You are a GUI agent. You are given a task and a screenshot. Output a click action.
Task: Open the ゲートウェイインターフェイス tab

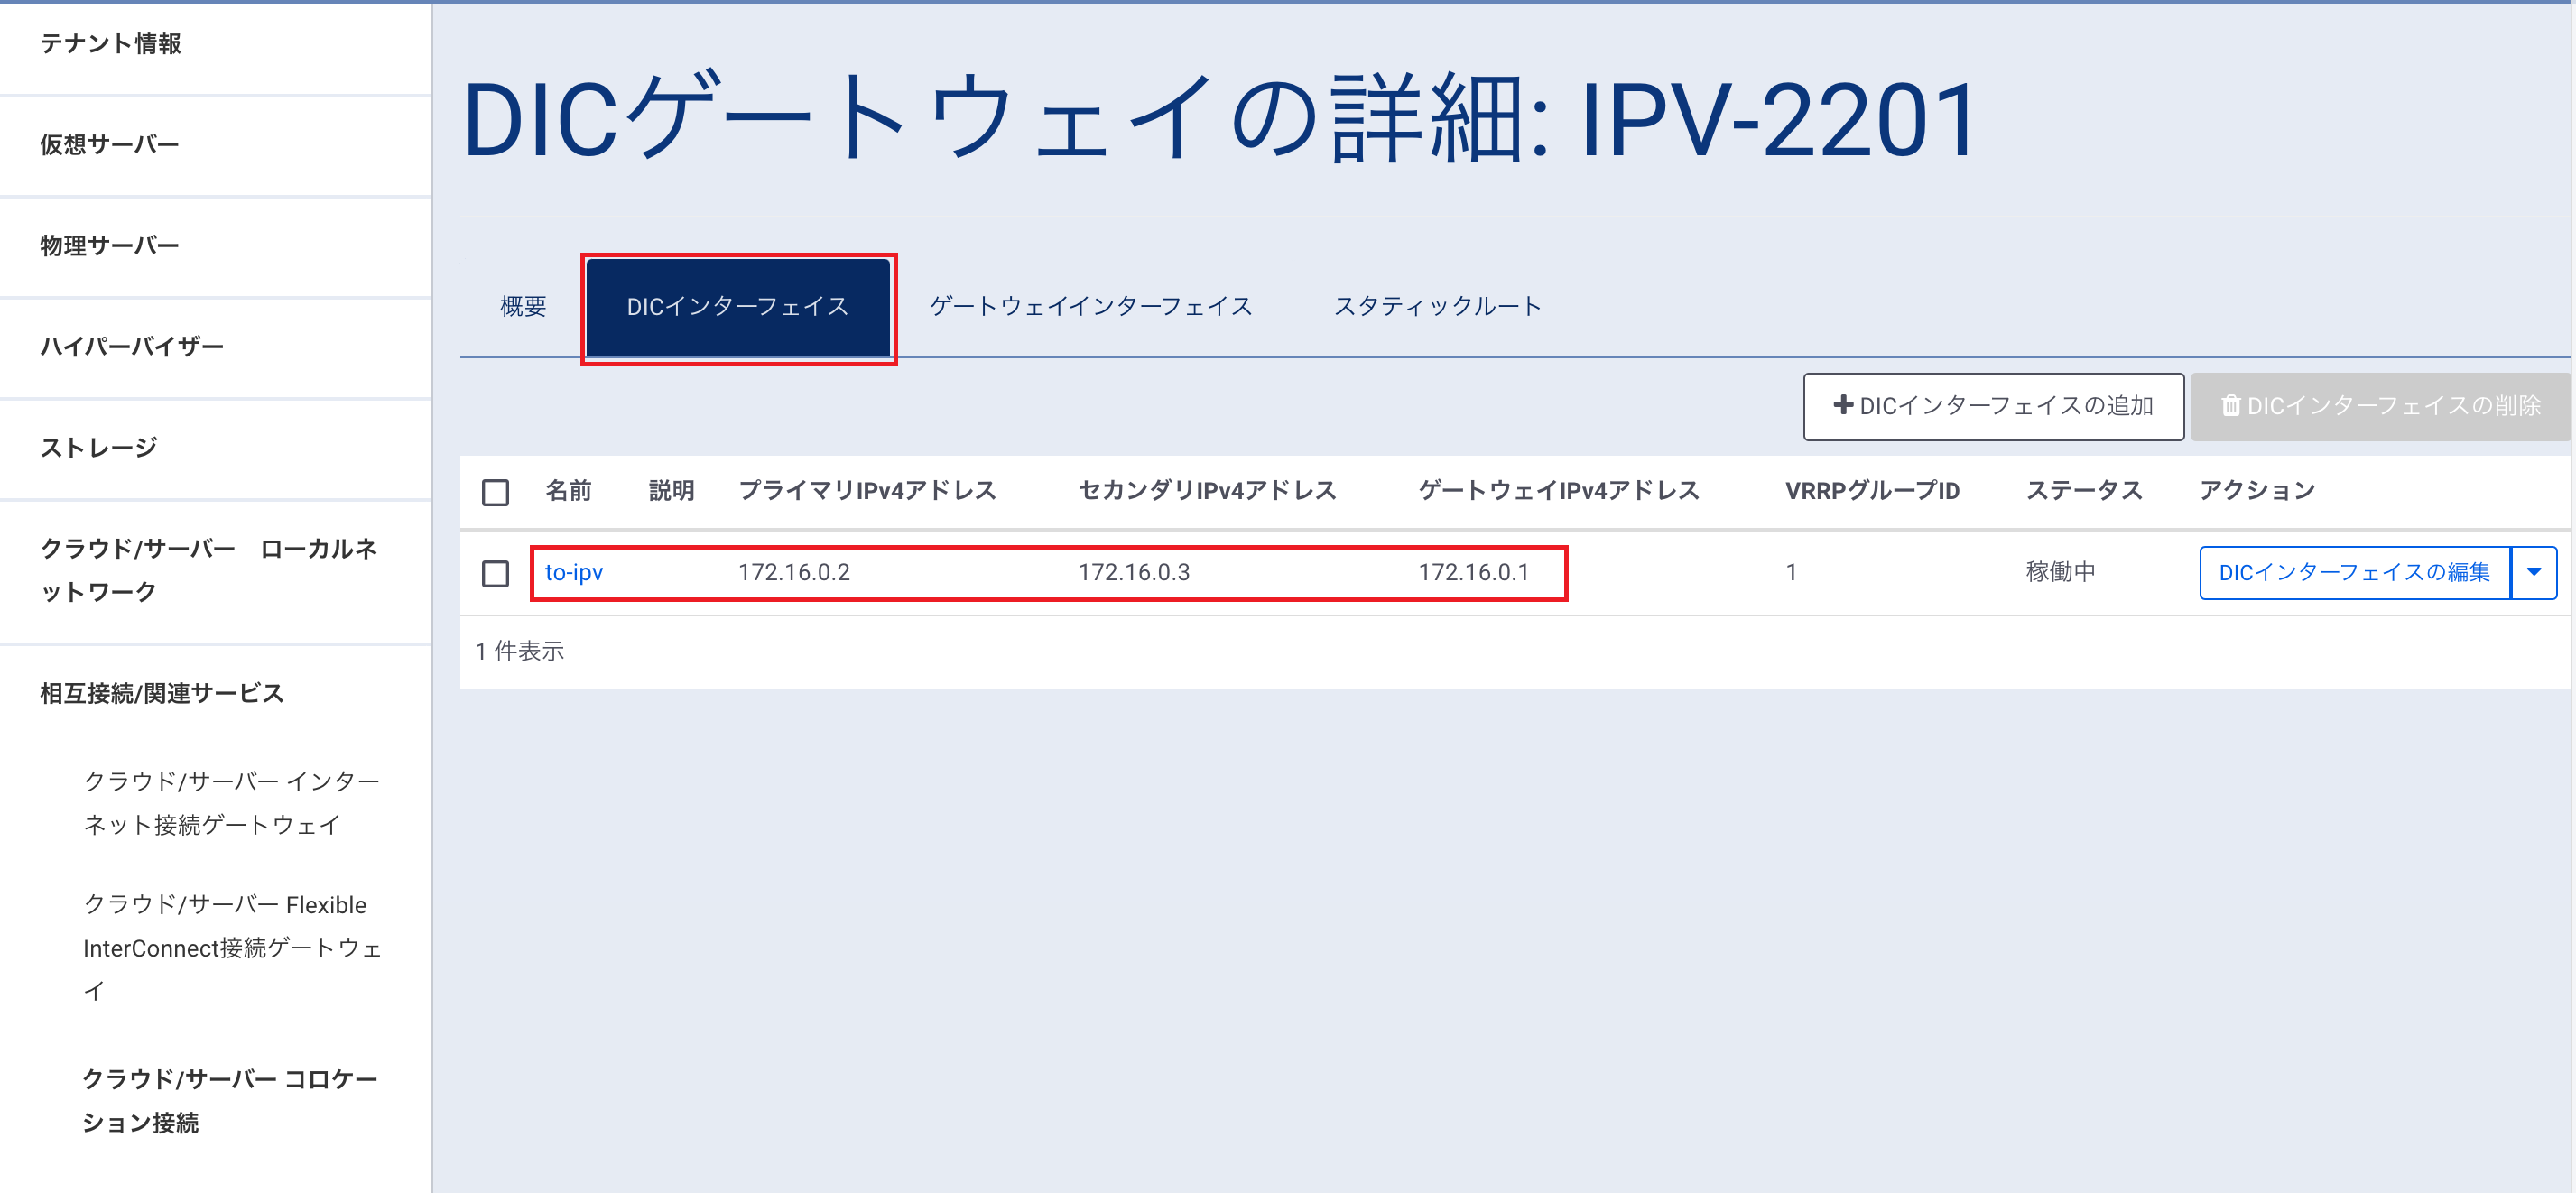(x=1090, y=306)
